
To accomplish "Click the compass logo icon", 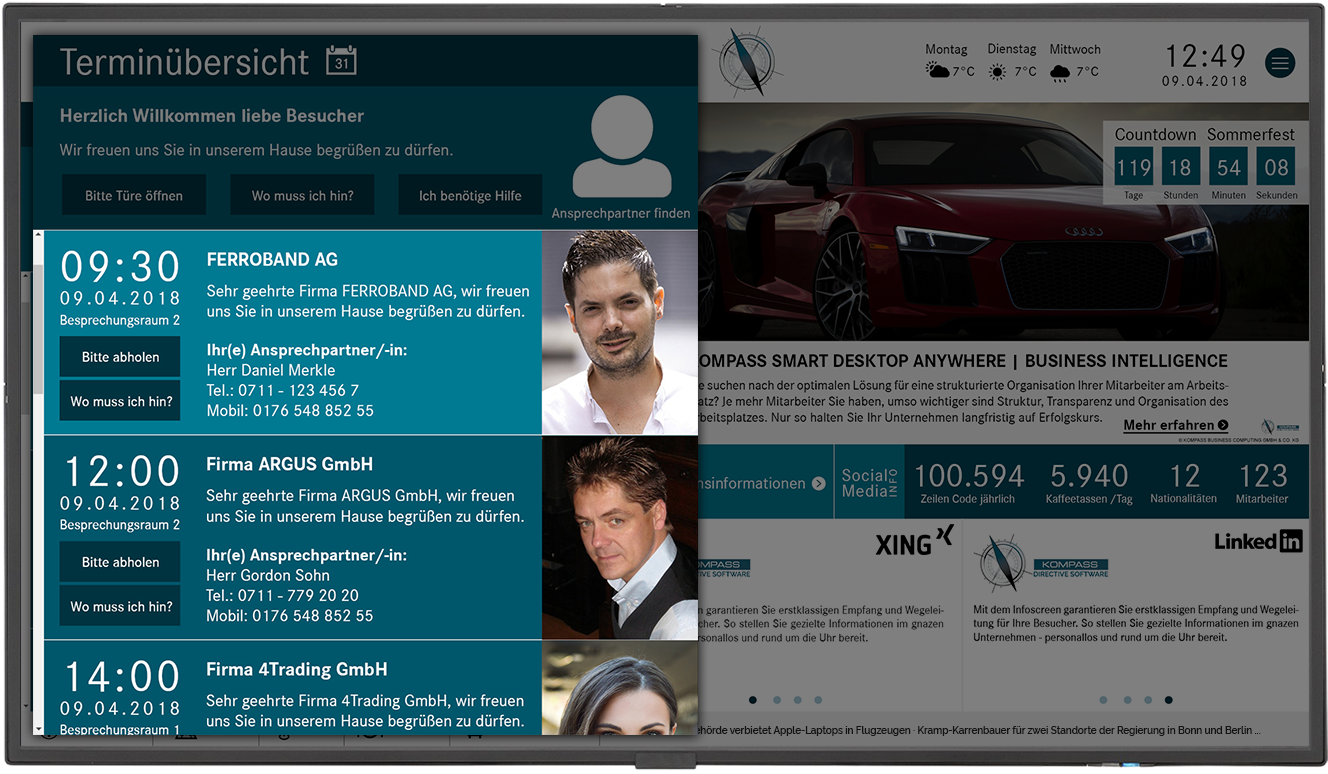I will (x=746, y=61).
